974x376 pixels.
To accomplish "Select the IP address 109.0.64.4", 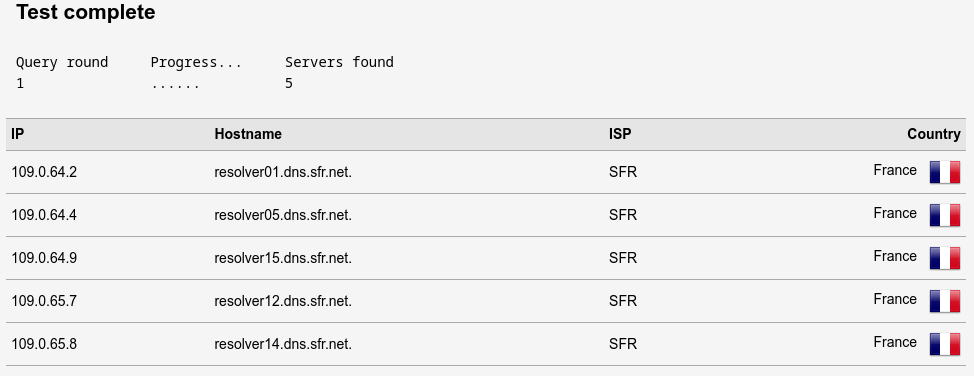I will point(44,215).
